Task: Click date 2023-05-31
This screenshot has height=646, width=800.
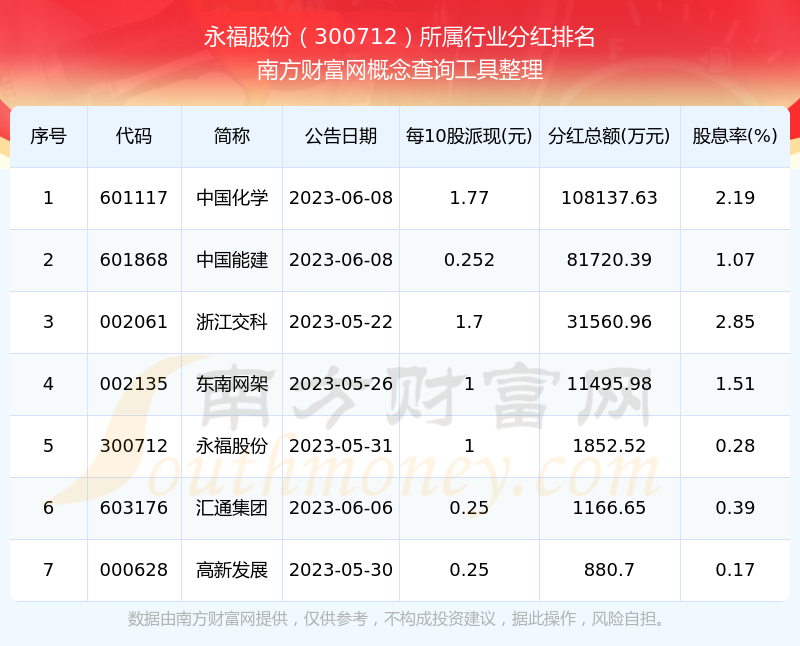Action: (341, 446)
